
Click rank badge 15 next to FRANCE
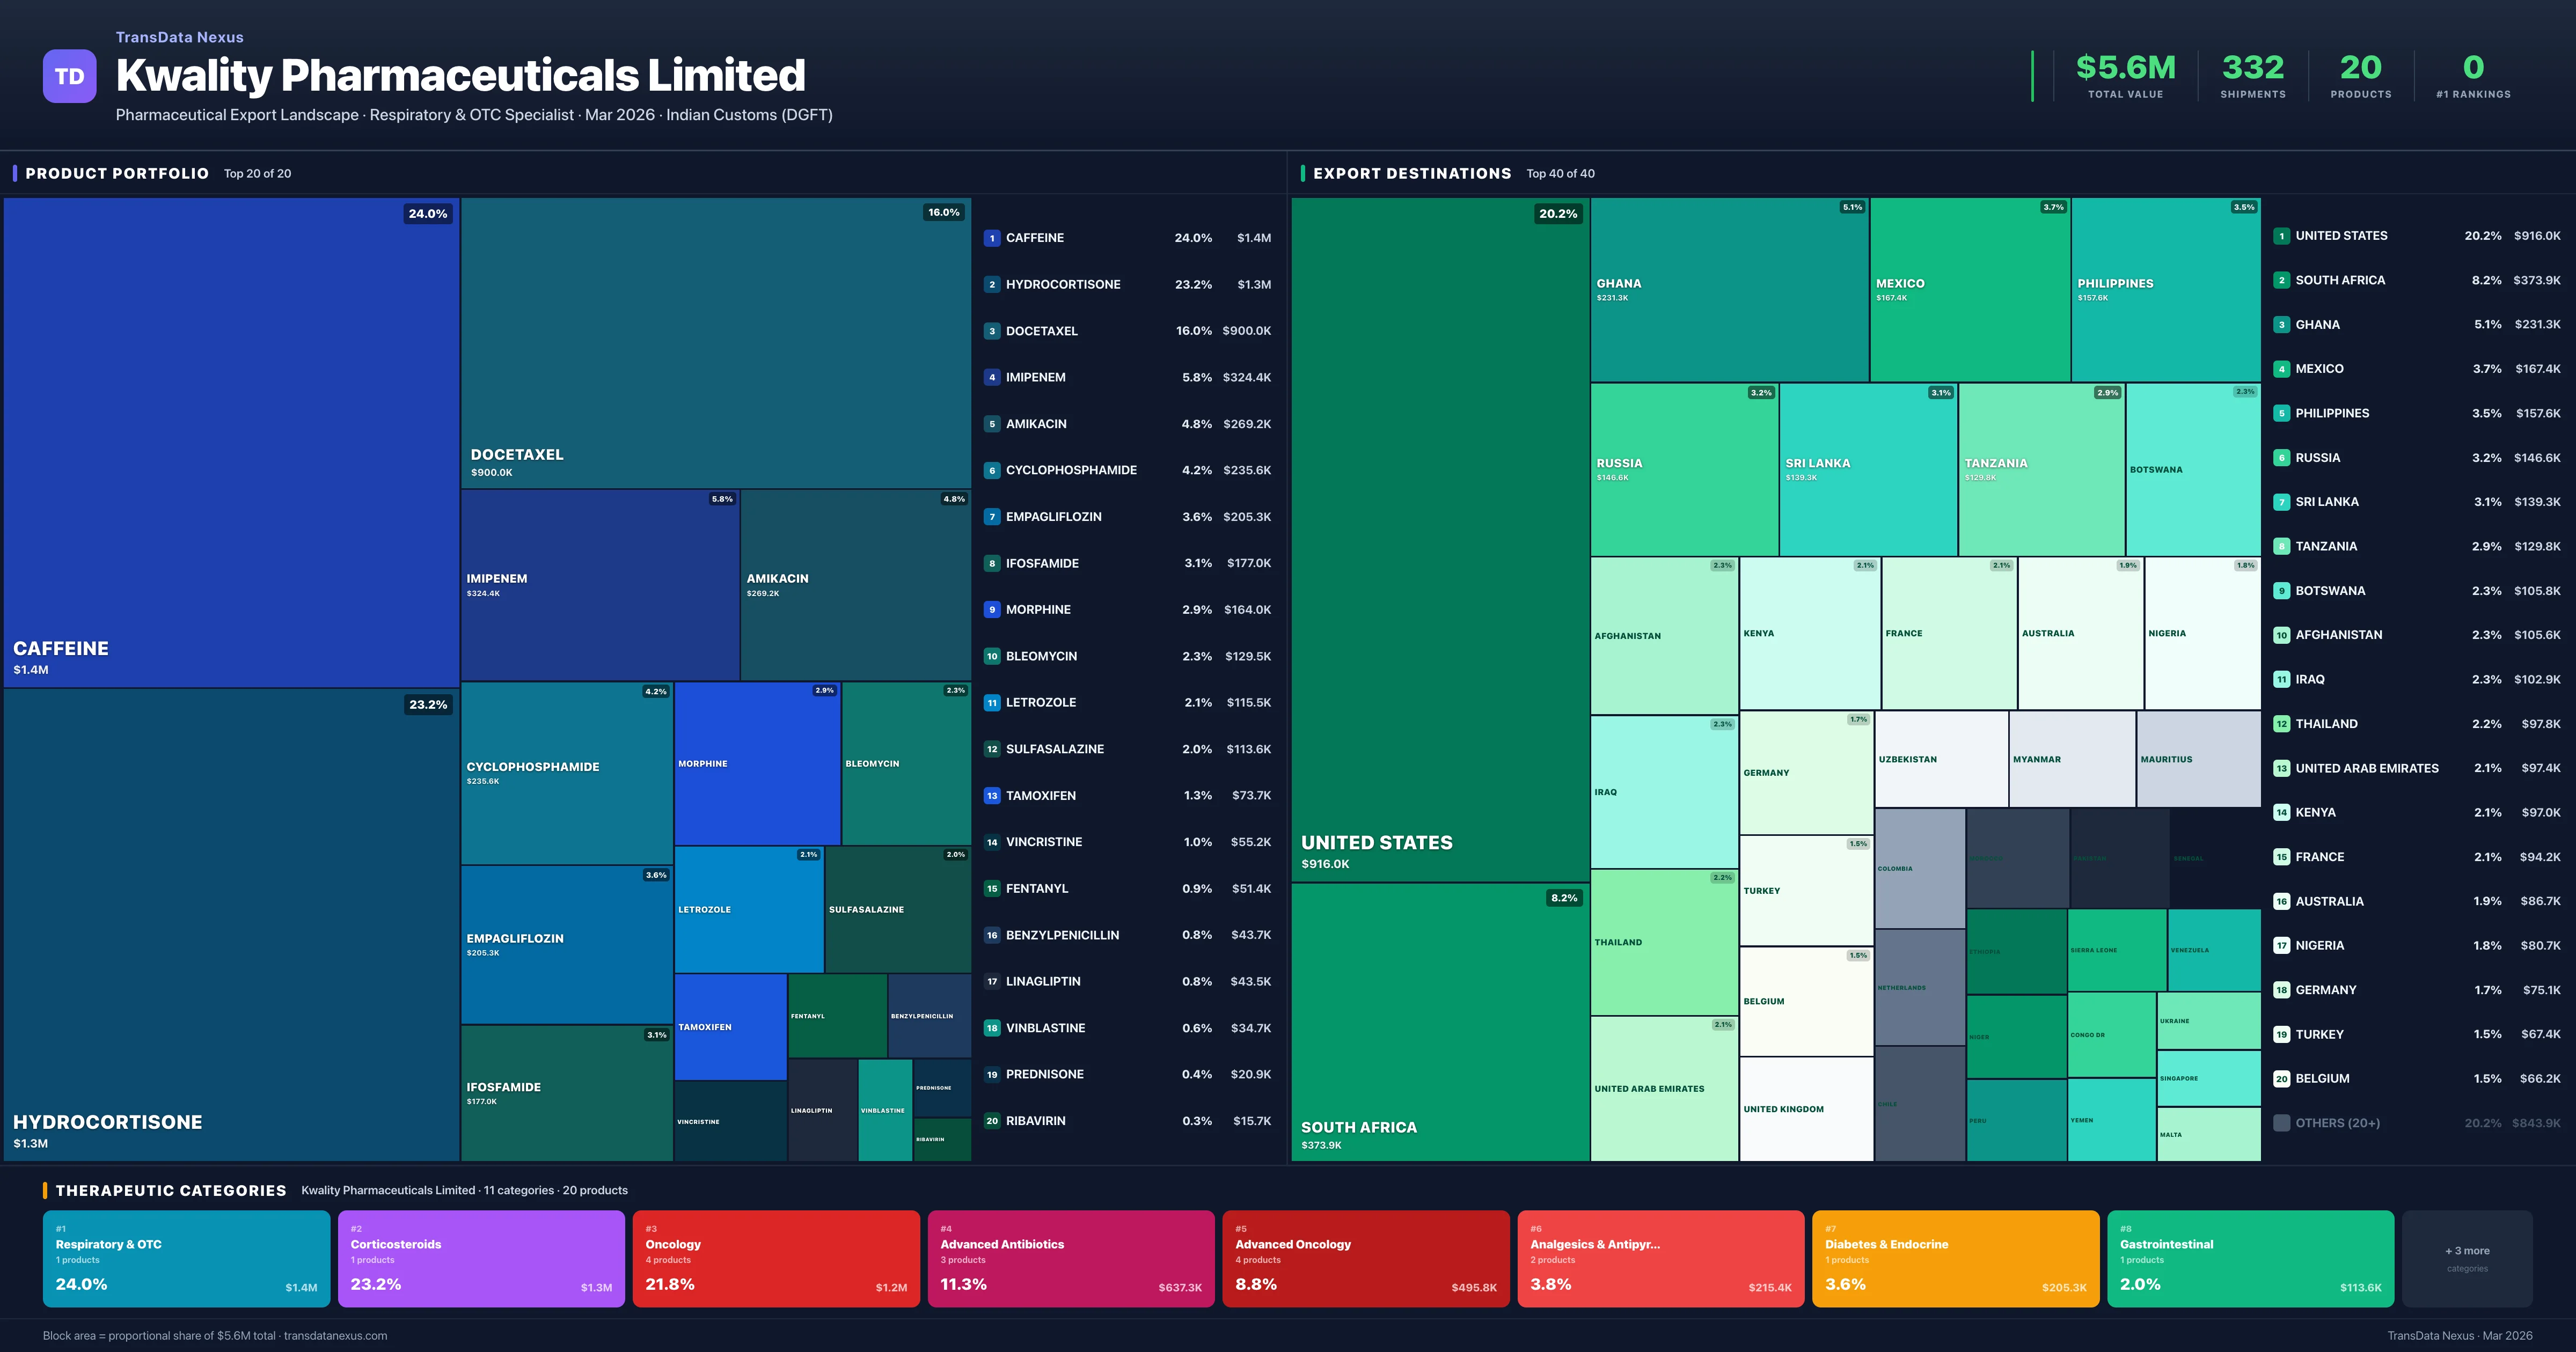[x=2283, y=857]
